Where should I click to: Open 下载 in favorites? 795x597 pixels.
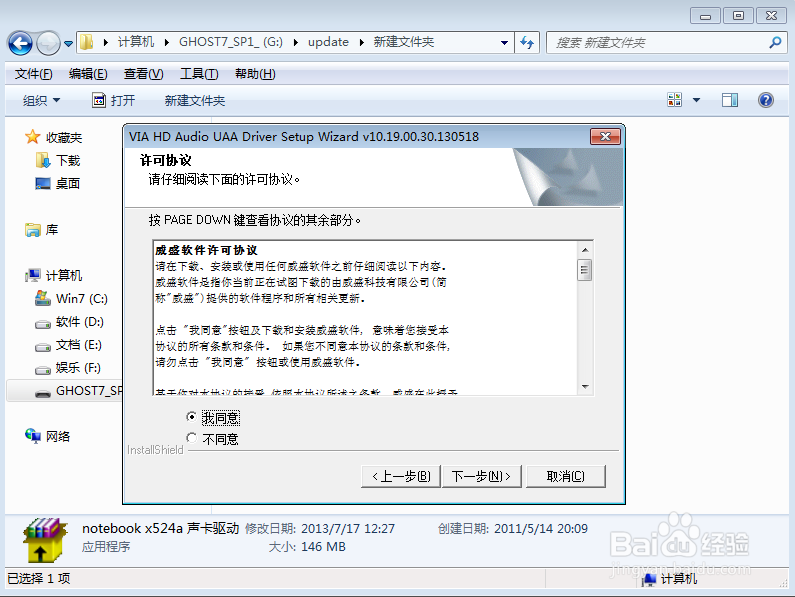pyautogui.click(x=68, y=161)
